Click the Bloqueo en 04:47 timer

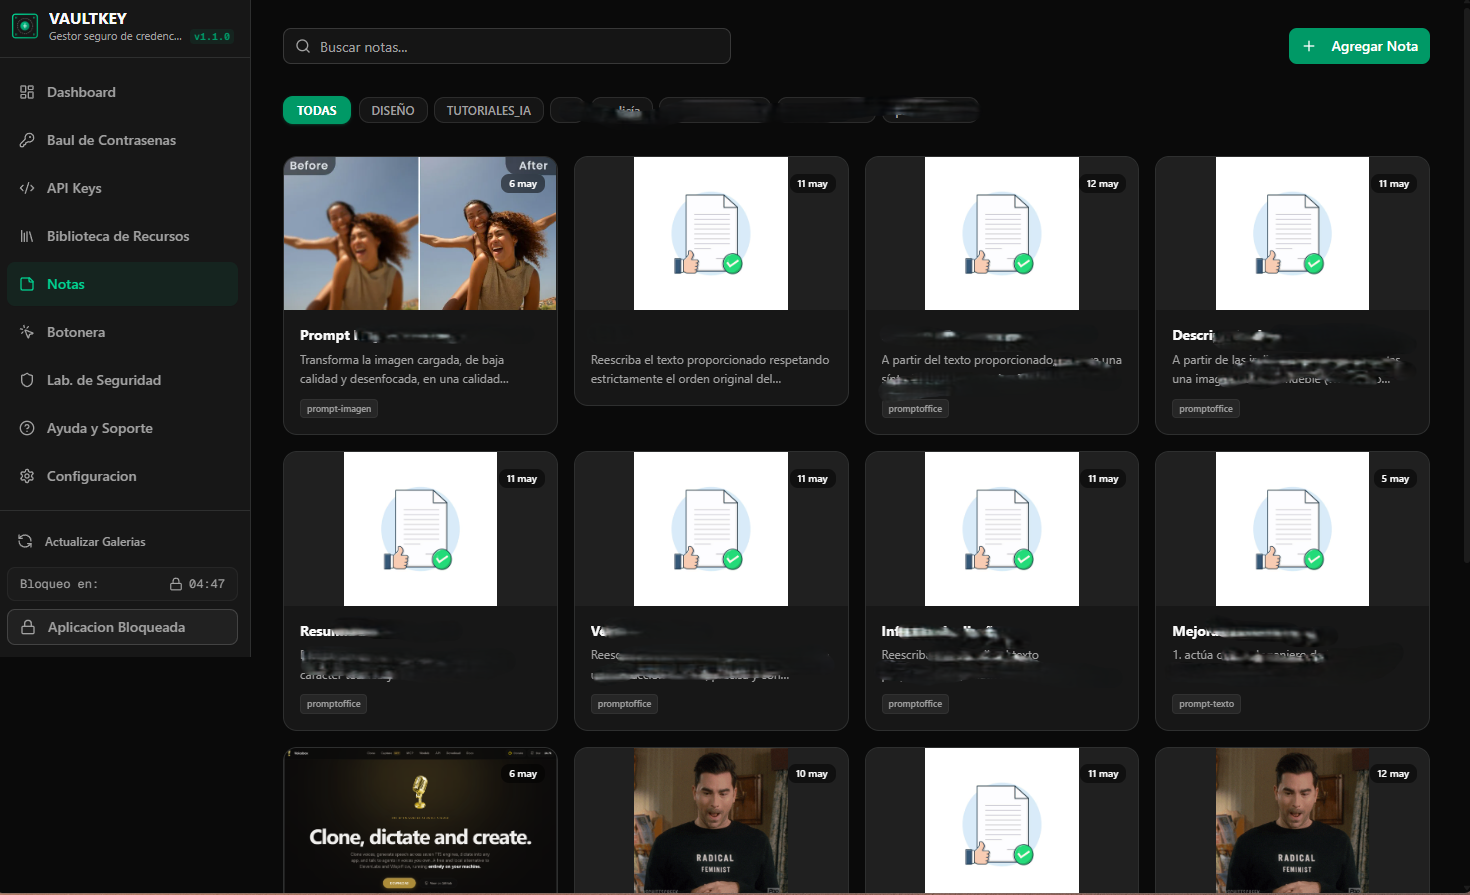tap(123, 584)
